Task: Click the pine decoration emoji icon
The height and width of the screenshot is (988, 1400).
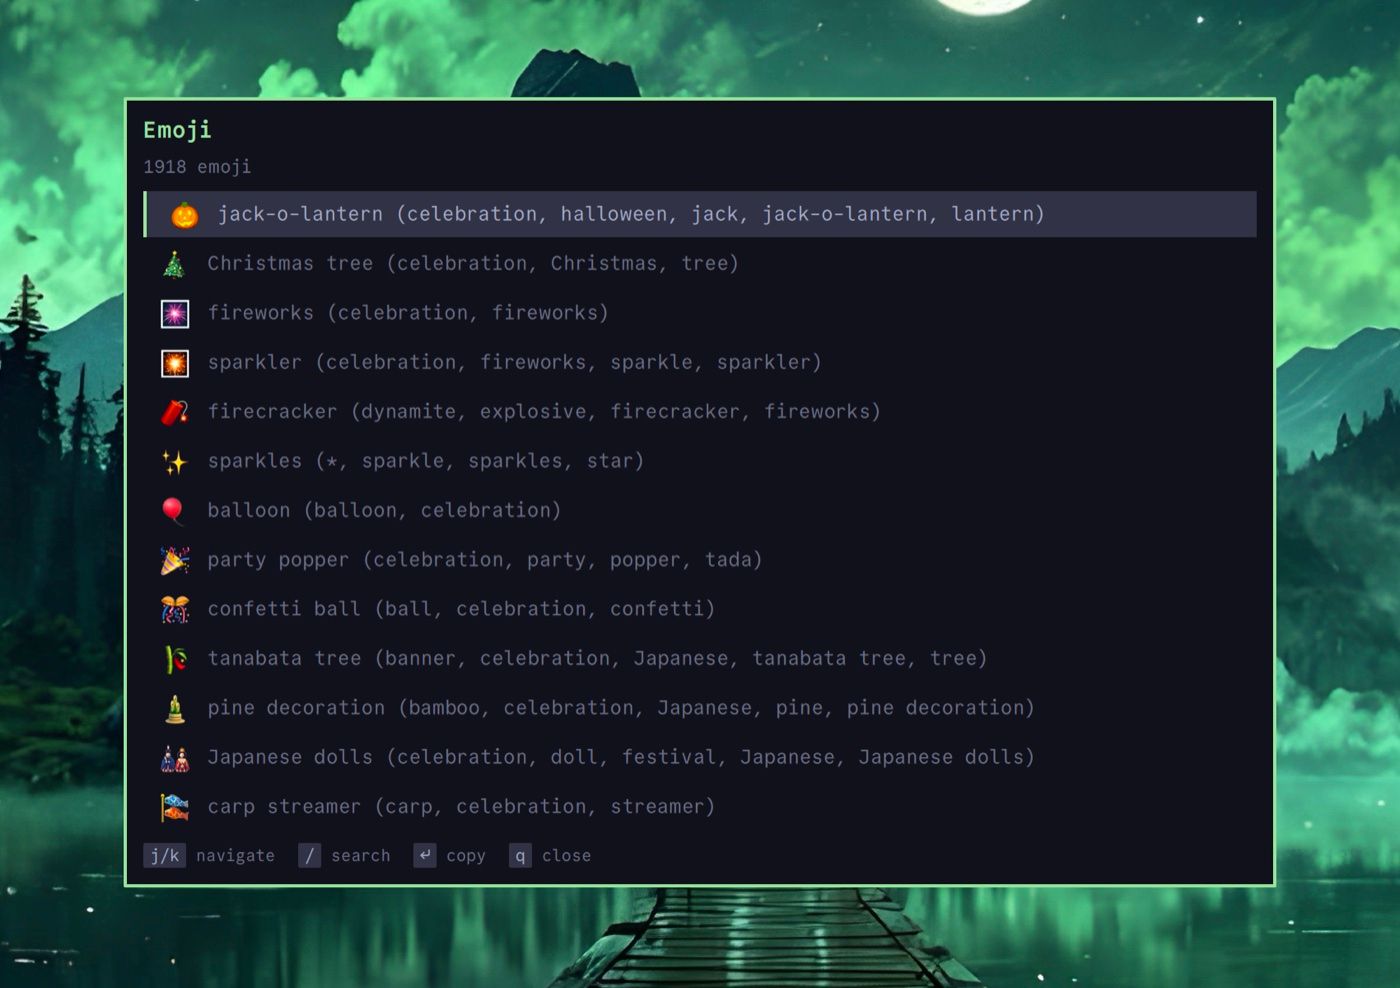Action: (x=175, y=708)
